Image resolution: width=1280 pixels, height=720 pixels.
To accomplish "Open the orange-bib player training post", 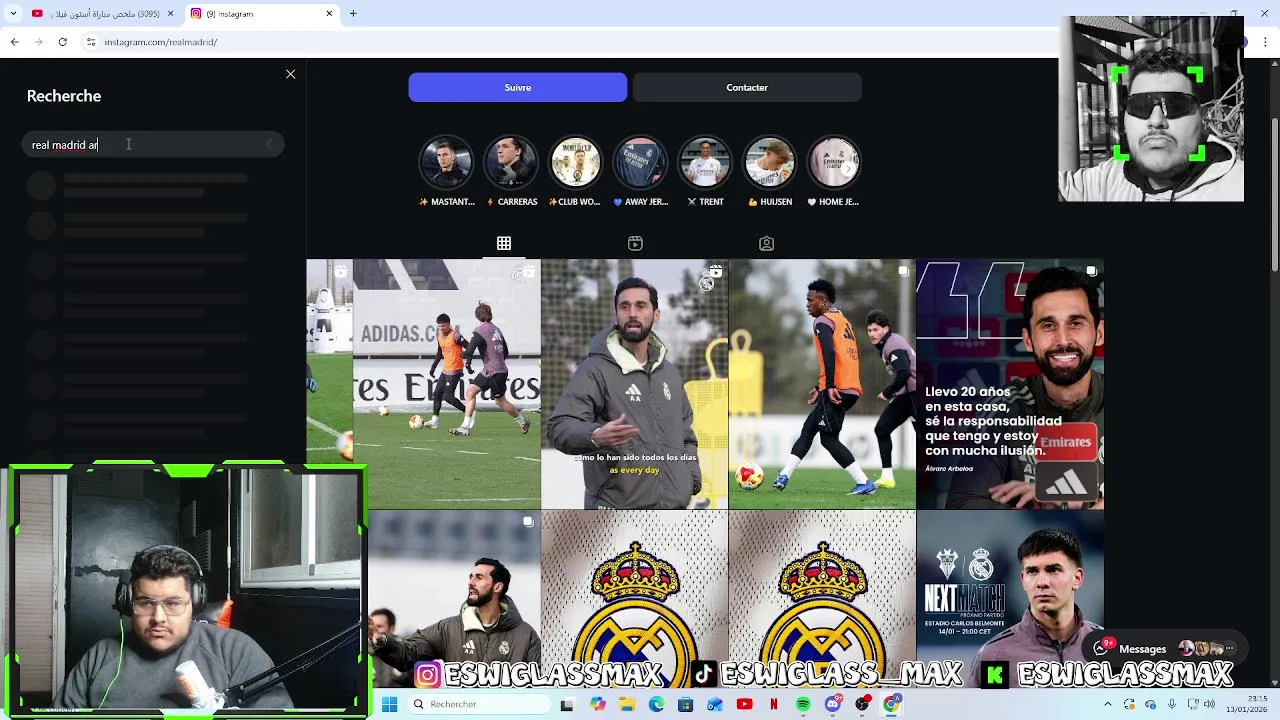I will pos(822,385).
